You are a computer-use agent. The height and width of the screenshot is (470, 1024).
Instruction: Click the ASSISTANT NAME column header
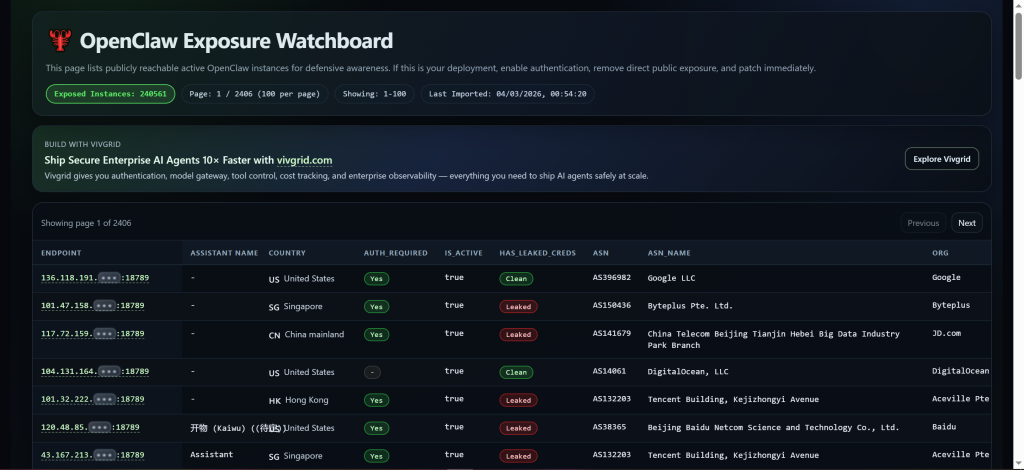pyautogui.click(x=224, y=253)
